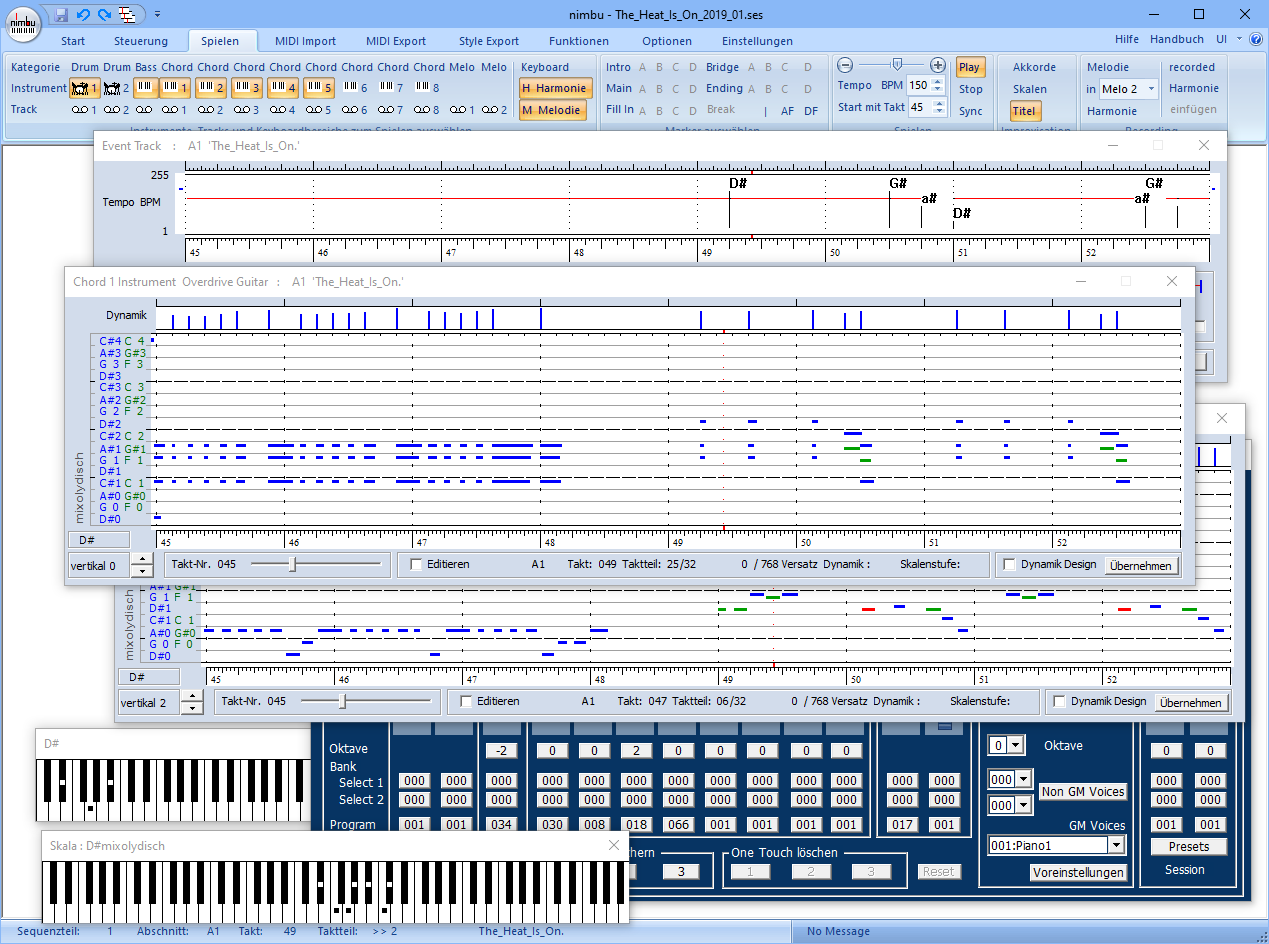Toggle the Akkorde improvisation option

click(x=1034, y=67)
